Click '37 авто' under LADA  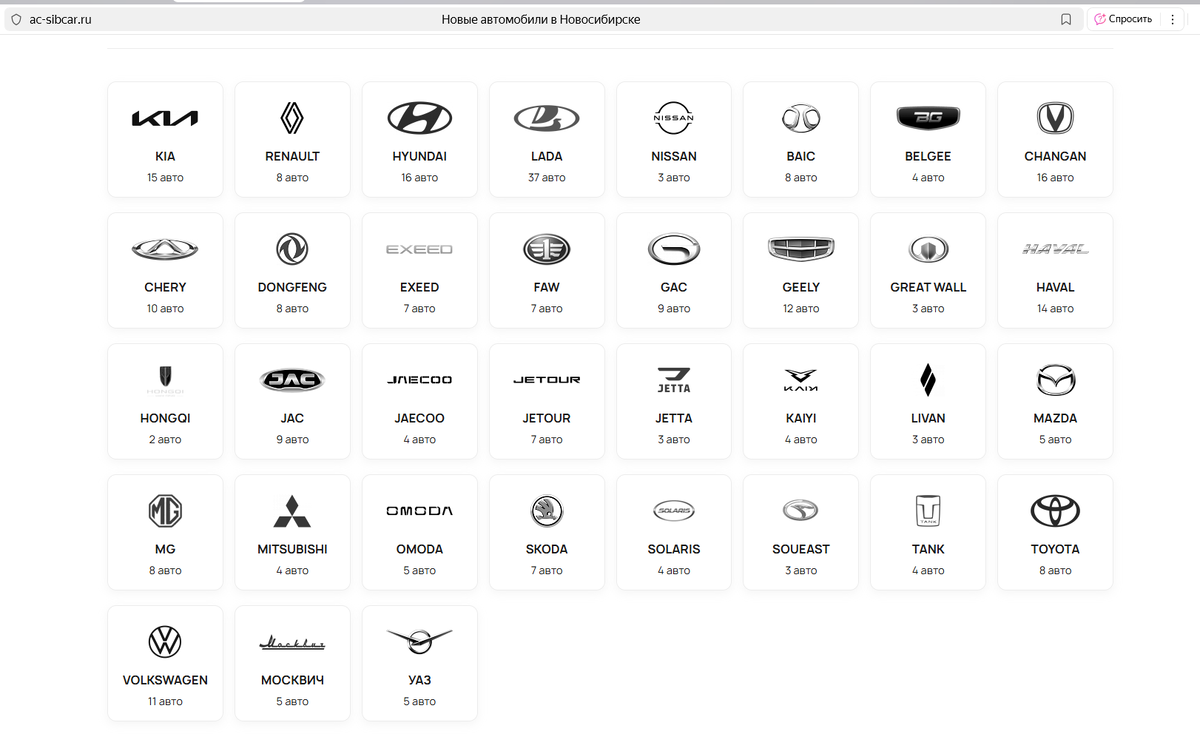pyautogui.click(x=547, y=177)
